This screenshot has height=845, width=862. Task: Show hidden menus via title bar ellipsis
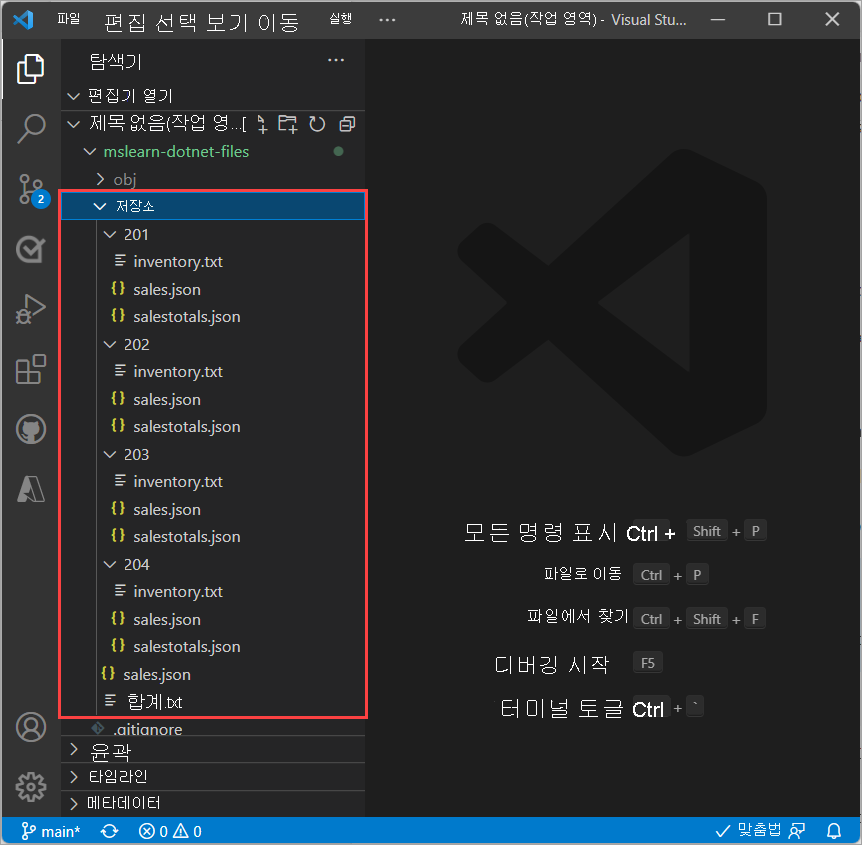[x=387, y=20]
